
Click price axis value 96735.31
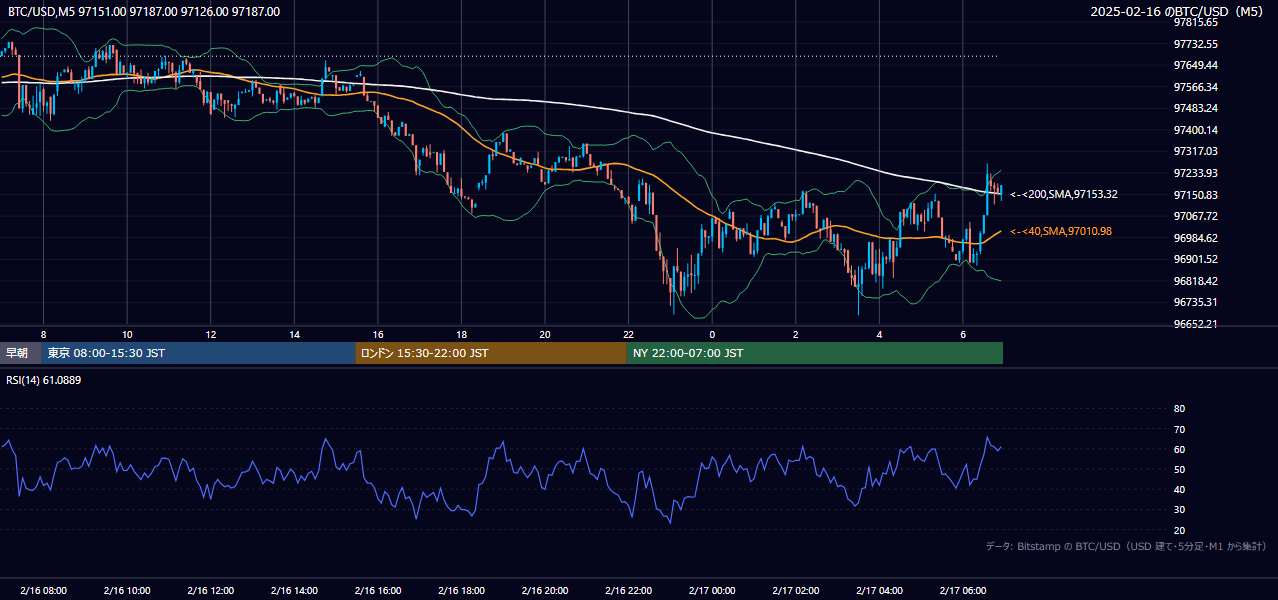1196,302
